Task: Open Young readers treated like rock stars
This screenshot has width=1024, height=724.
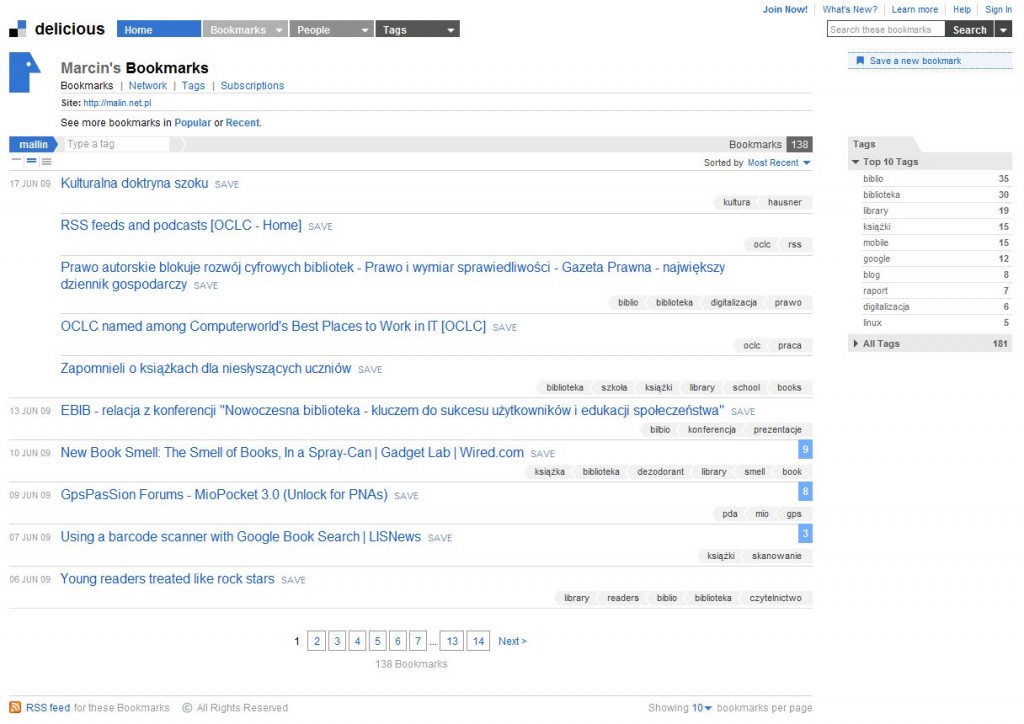Action: point(167,579)
